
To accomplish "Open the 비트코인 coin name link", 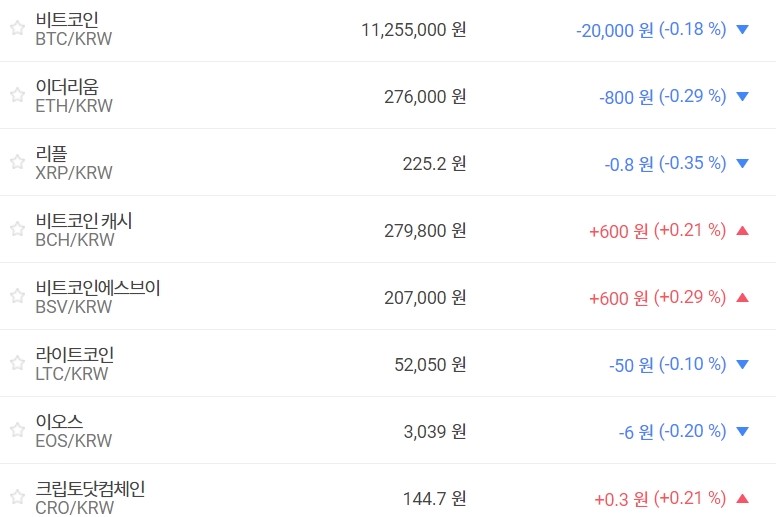I will click(67, 20).
